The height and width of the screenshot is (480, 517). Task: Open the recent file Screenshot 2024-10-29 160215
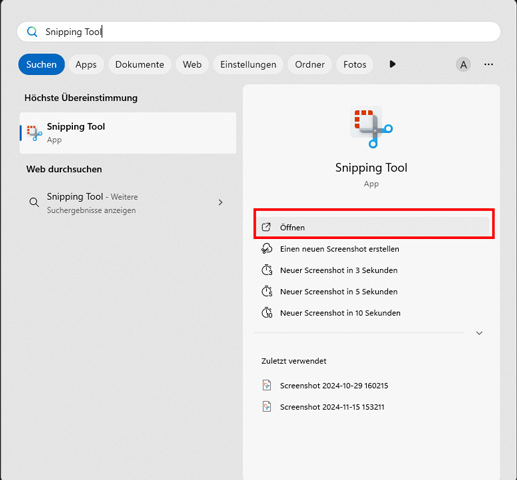click(373, 386)
